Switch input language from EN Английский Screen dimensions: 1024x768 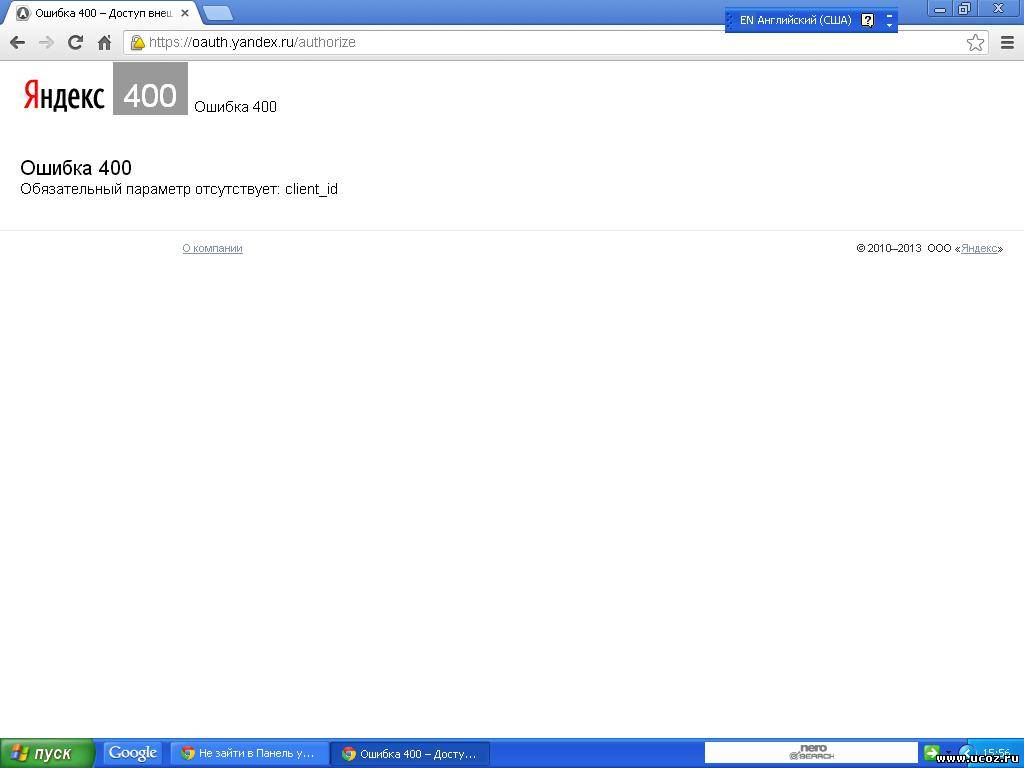click(794, 20)
